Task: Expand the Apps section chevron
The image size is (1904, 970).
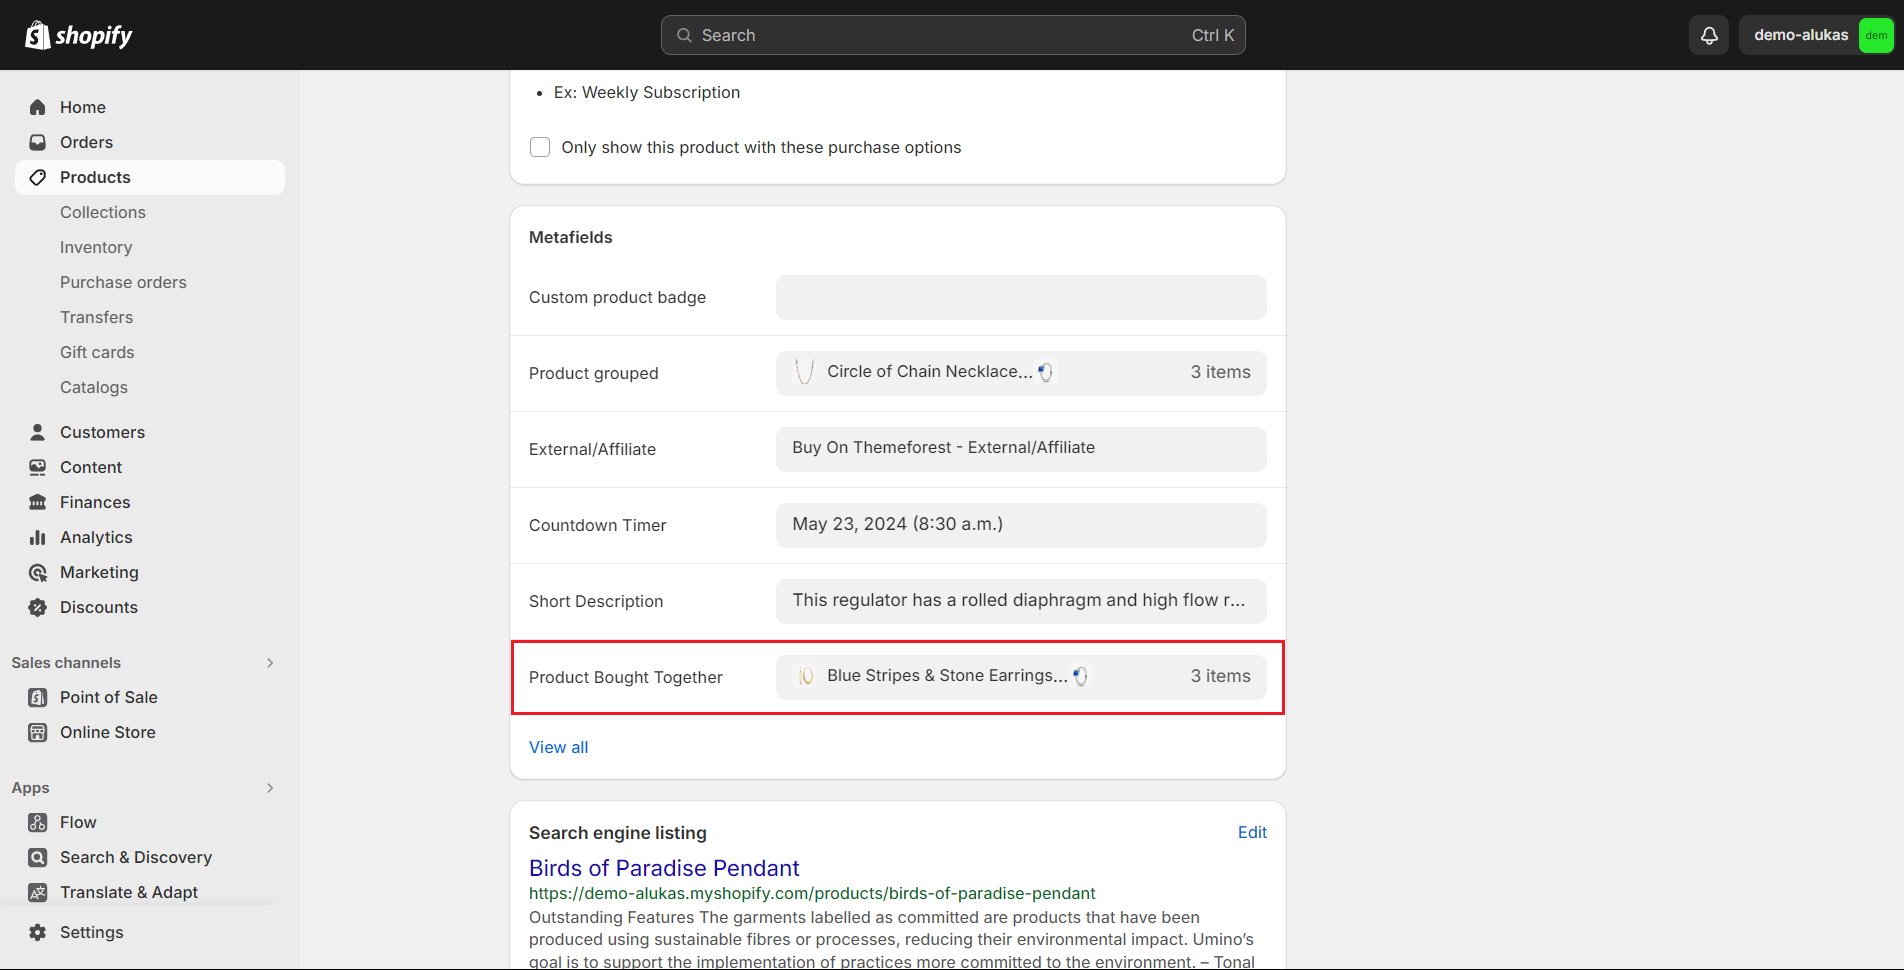Action: [270, 788]
